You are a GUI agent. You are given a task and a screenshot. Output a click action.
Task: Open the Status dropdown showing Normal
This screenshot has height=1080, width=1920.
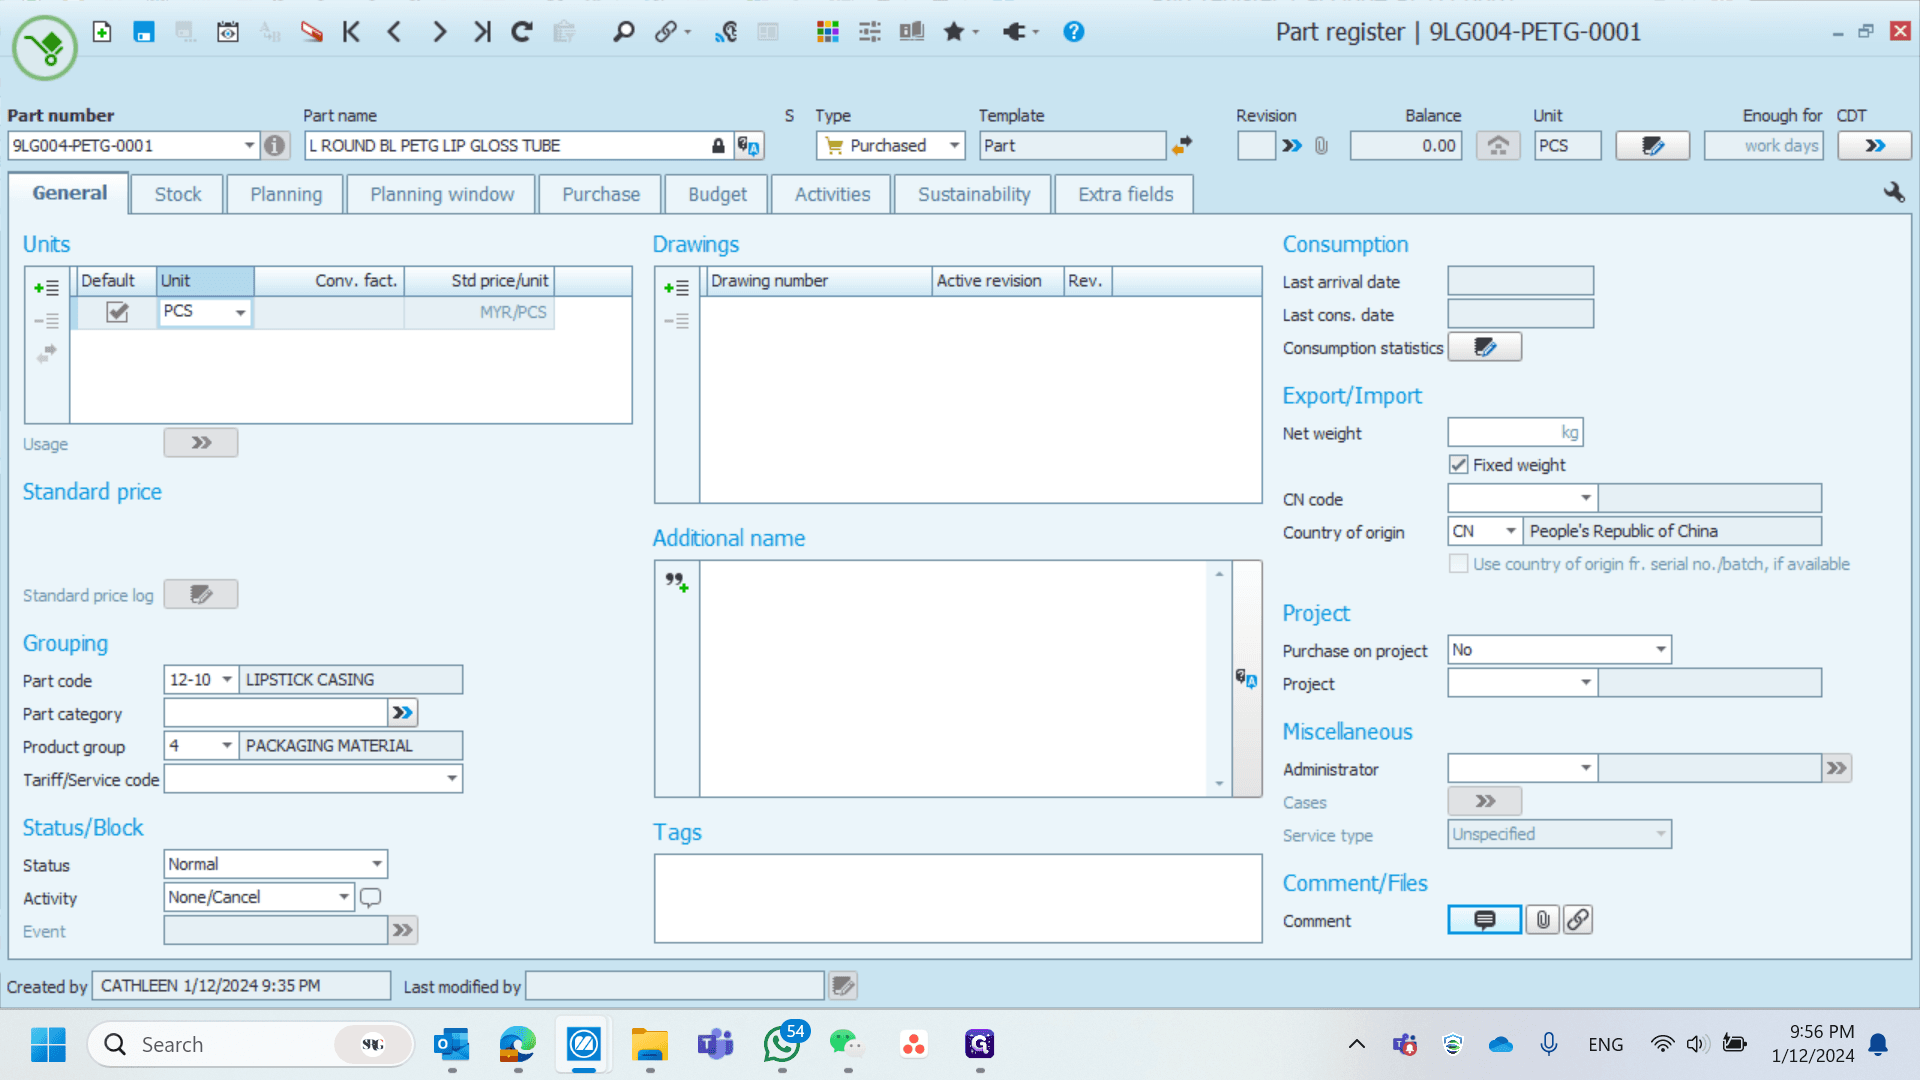tap(377, 864)
